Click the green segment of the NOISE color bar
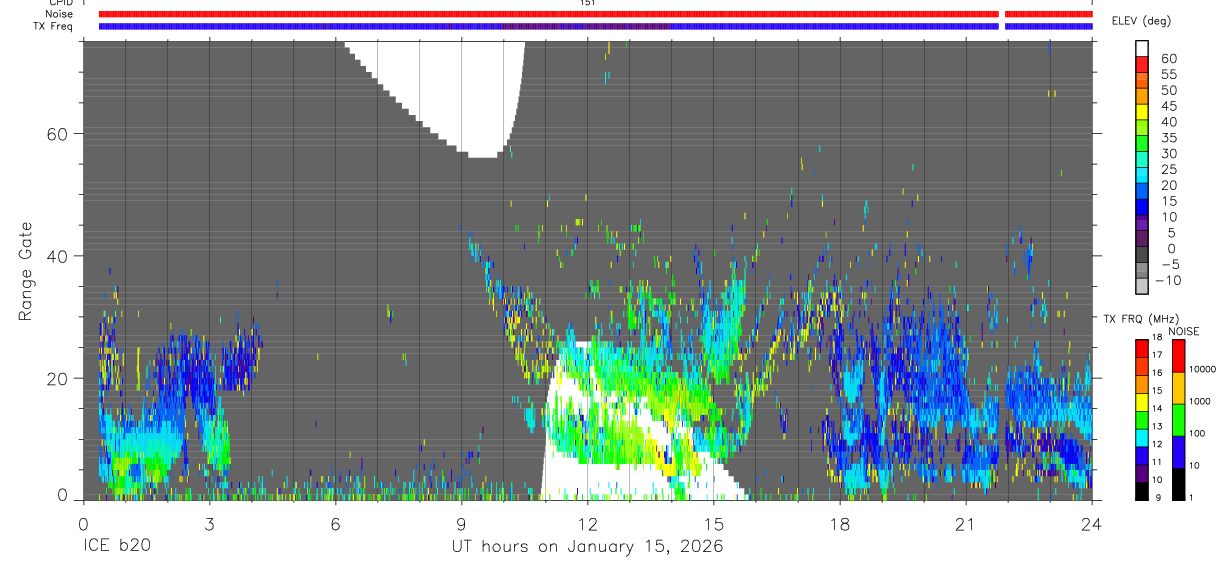The height and width of the screenshot is (567, 1228). pyautogui.click(x=1177, y=419)
